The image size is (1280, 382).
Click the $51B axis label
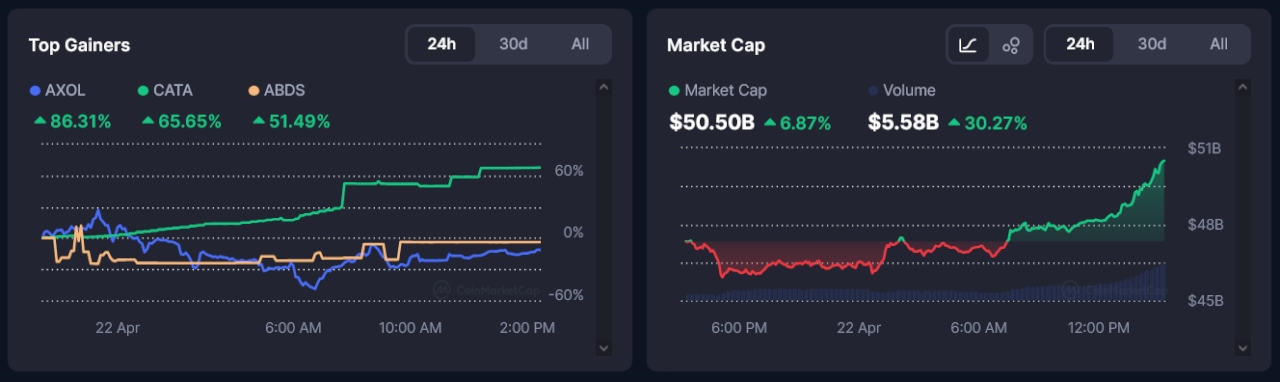1205,148
